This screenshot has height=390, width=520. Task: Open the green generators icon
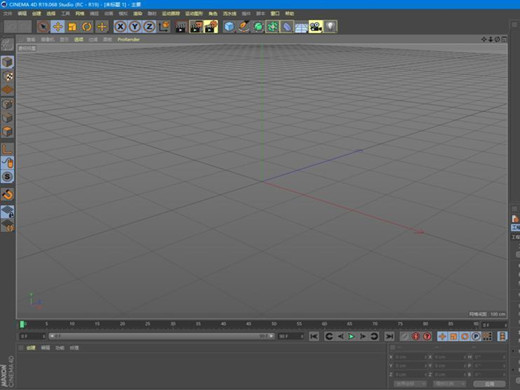click(x=258, y=27)
